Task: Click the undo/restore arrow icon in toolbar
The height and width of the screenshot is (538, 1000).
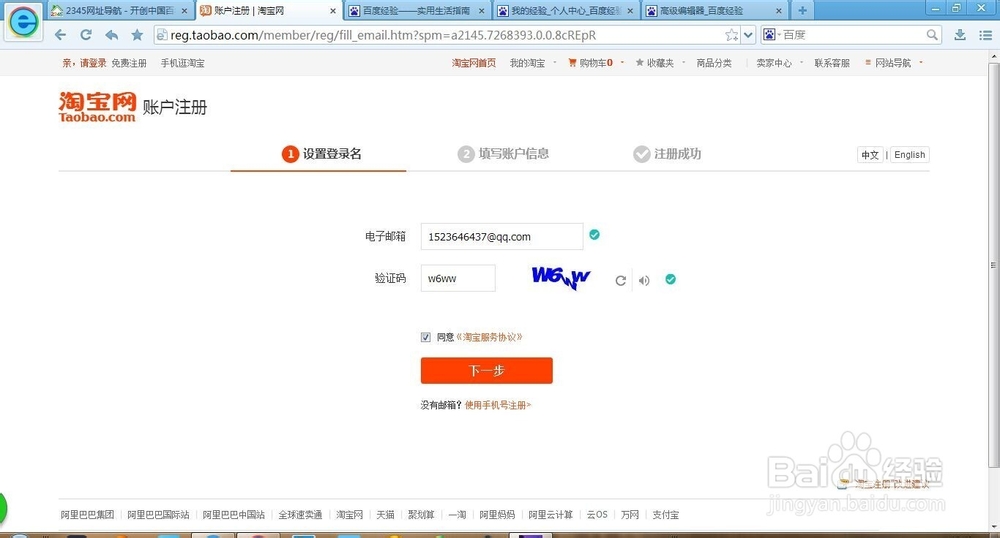Action: 112,35
